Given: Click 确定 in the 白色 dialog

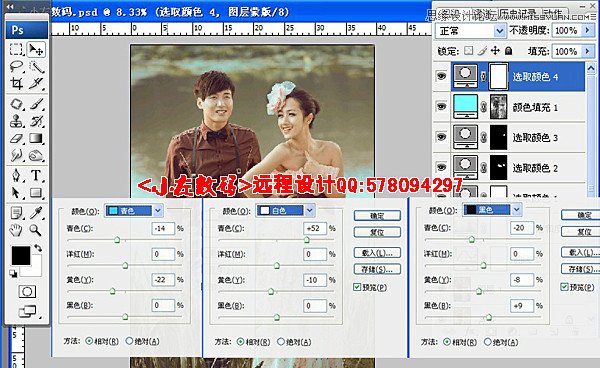Looking at the screenshot, I should [377, 216].
